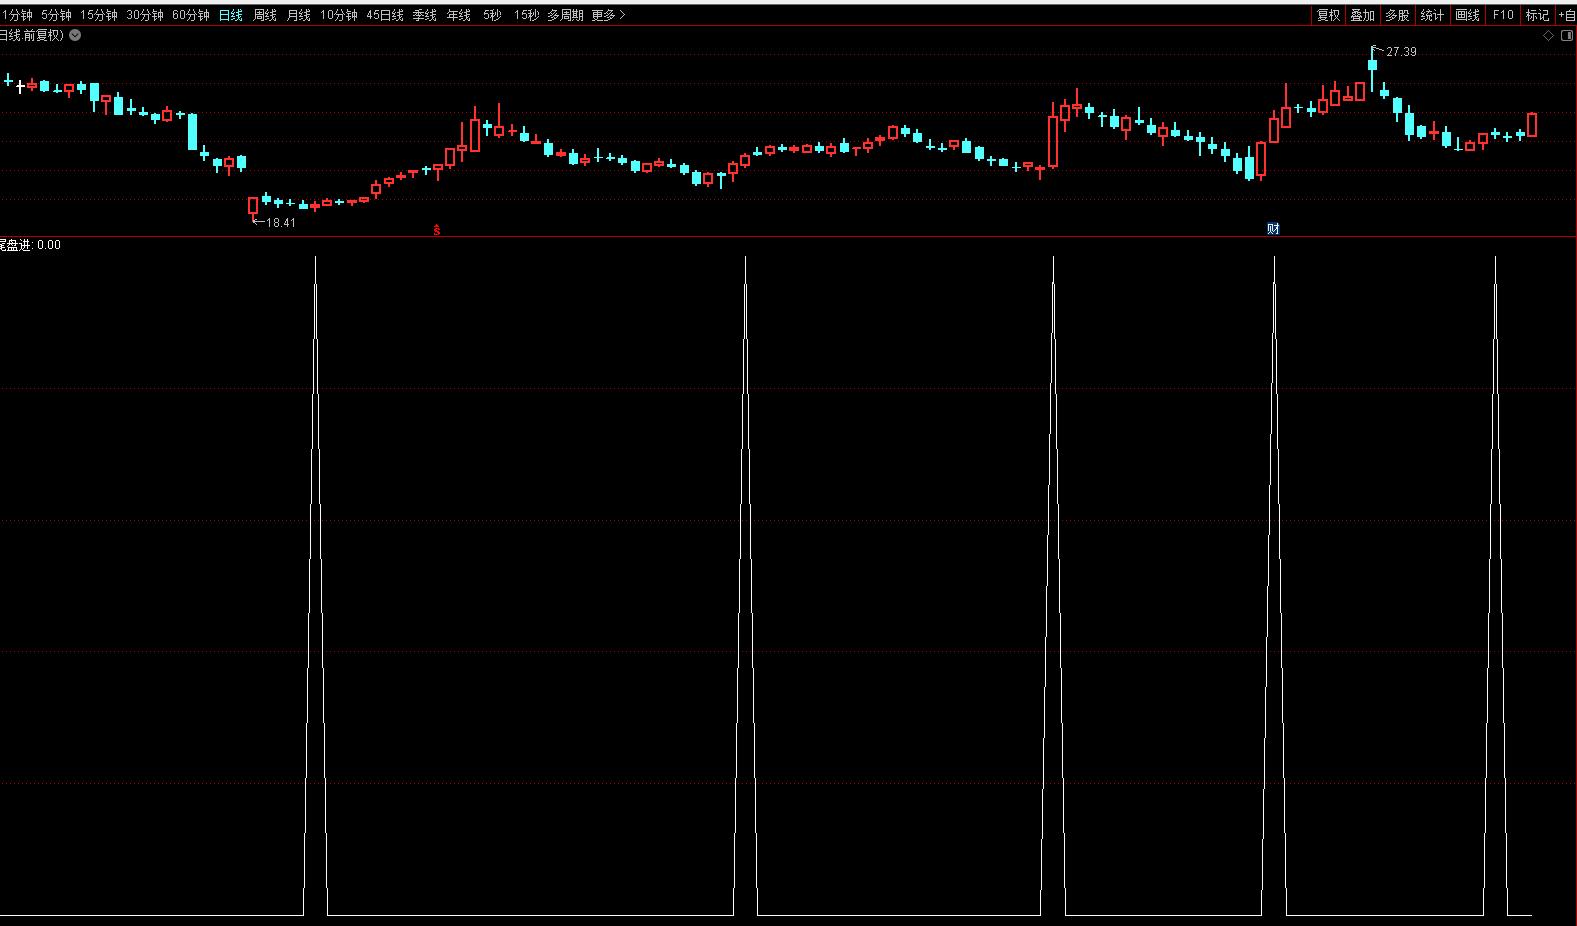Toggle the 多股 multi-stock view
This screenshot has width=1577, height=926.
click(x=1397, y=15)
